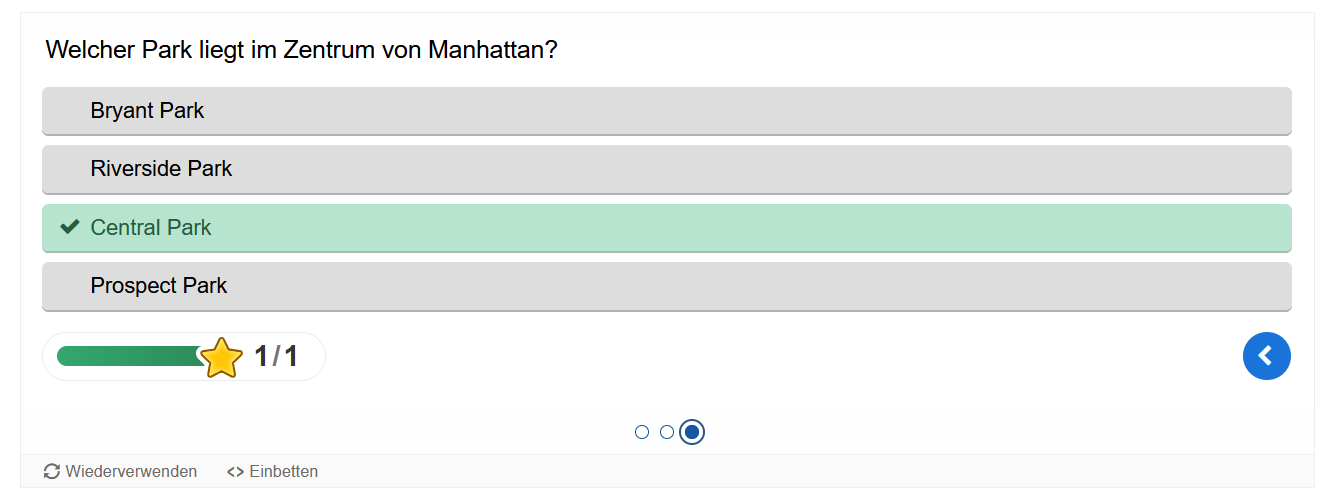Click the active third page dot
Image resolution: width=1320 pixels, height=495 pixels.
(692, 432)
